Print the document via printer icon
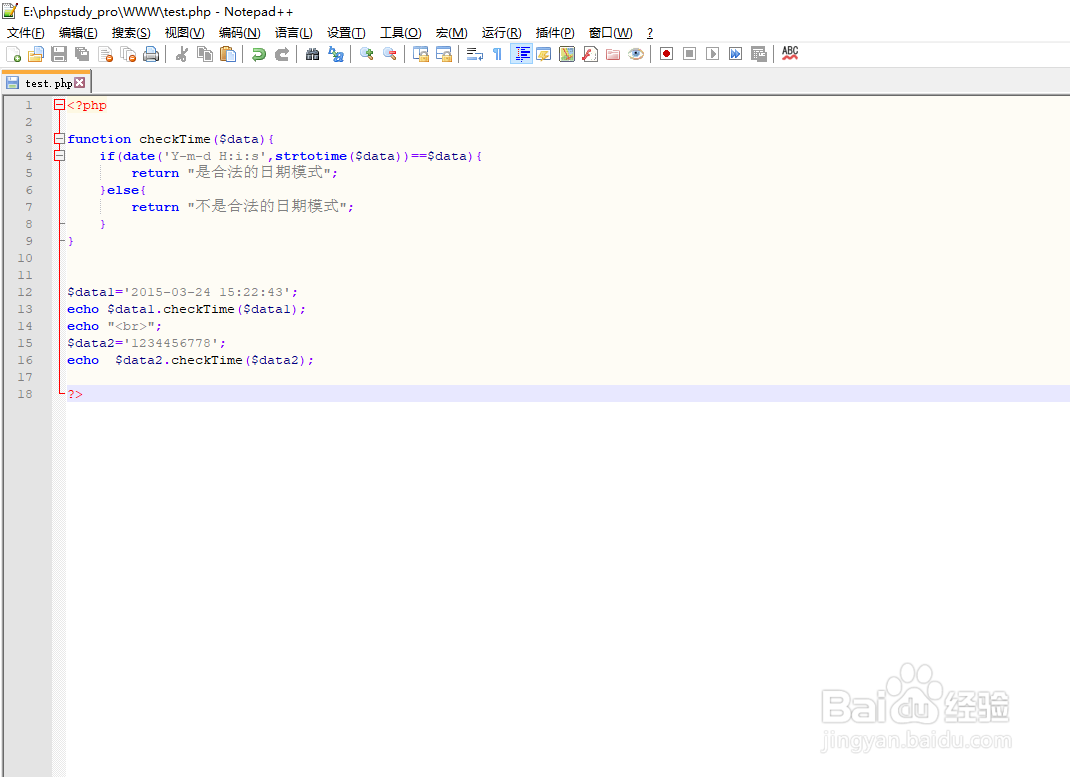Image resolution: width=1070 pixels, height=777 pixels. [x=151, y=55]
